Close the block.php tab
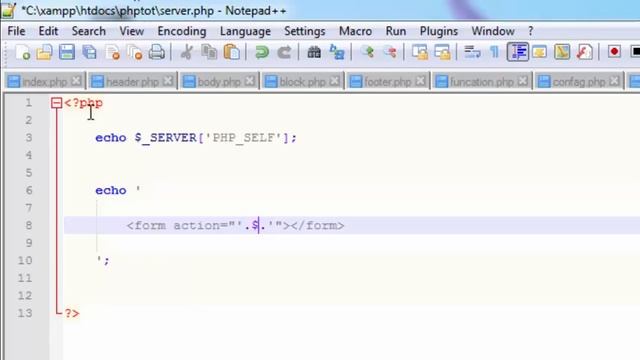640x360 pixels. pos(335,81)
